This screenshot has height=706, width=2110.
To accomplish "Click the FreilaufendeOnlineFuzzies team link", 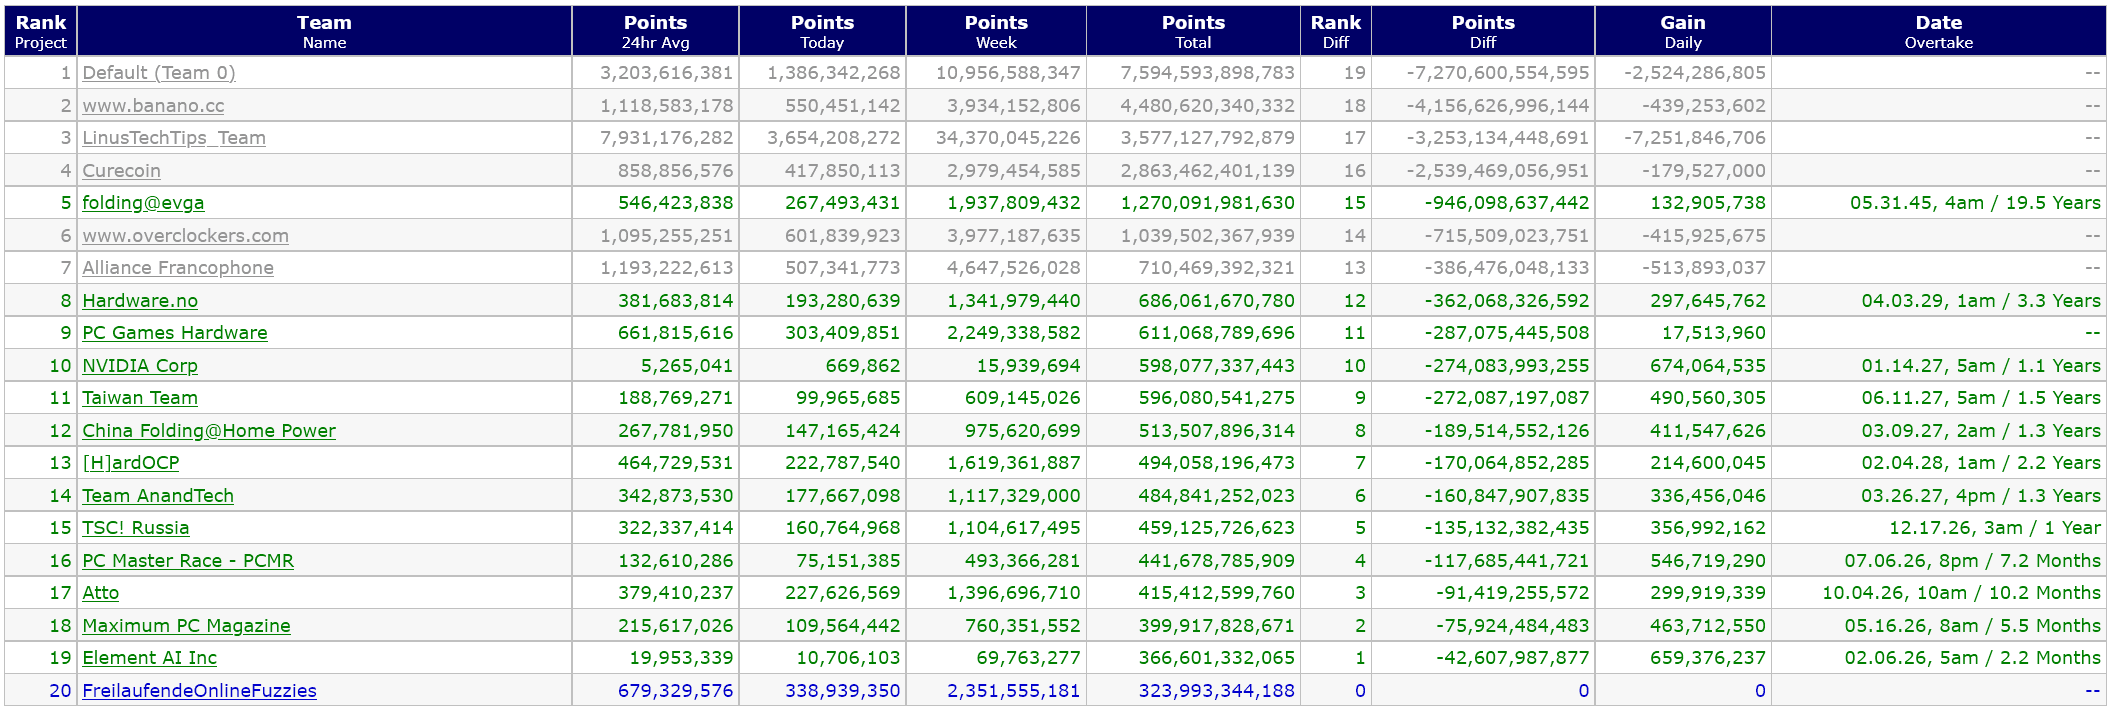I will point(199,691).
